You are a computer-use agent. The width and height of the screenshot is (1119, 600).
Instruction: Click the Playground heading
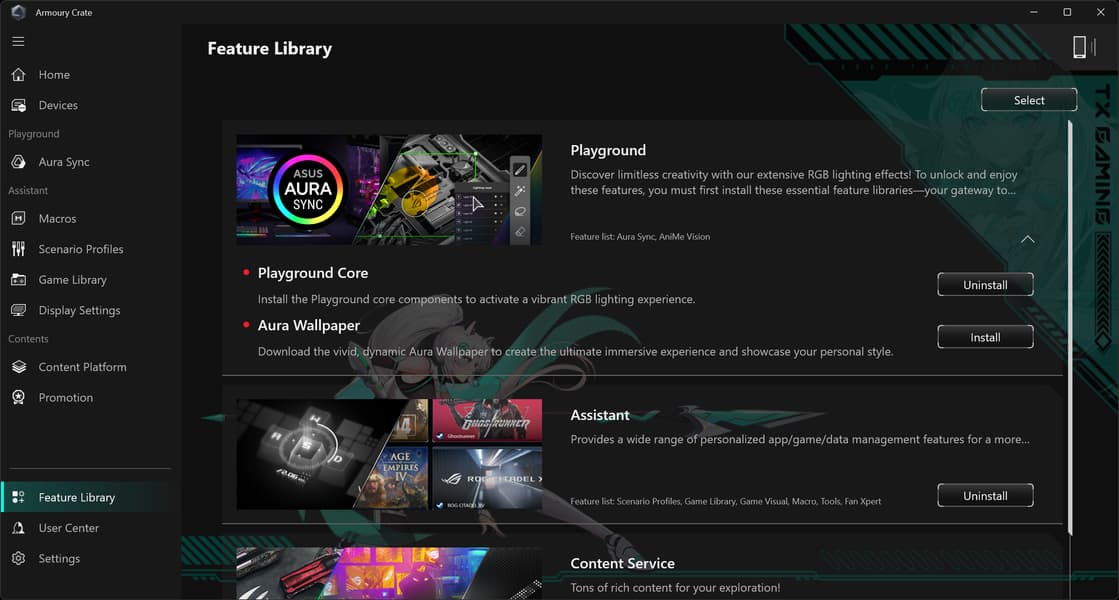point(608,151)
